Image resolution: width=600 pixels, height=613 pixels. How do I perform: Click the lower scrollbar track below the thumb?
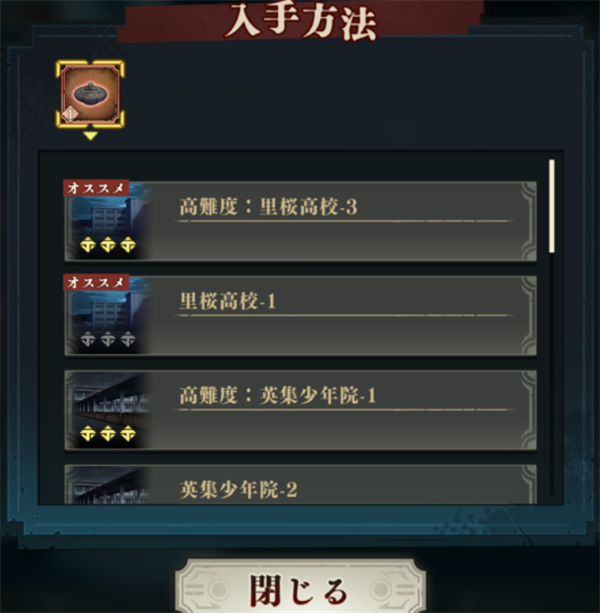tap(552, 375)
